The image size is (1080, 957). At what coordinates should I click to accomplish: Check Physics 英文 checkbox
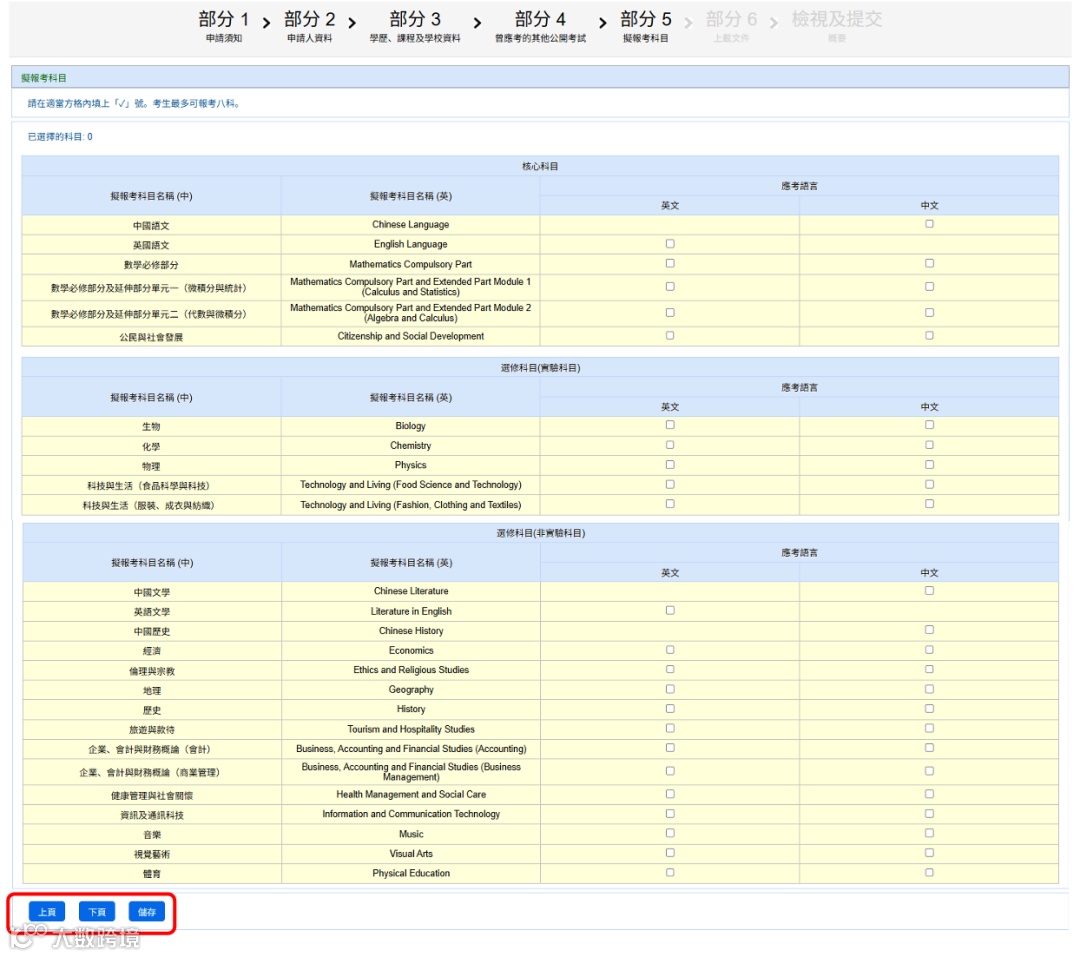coord(670,465)
